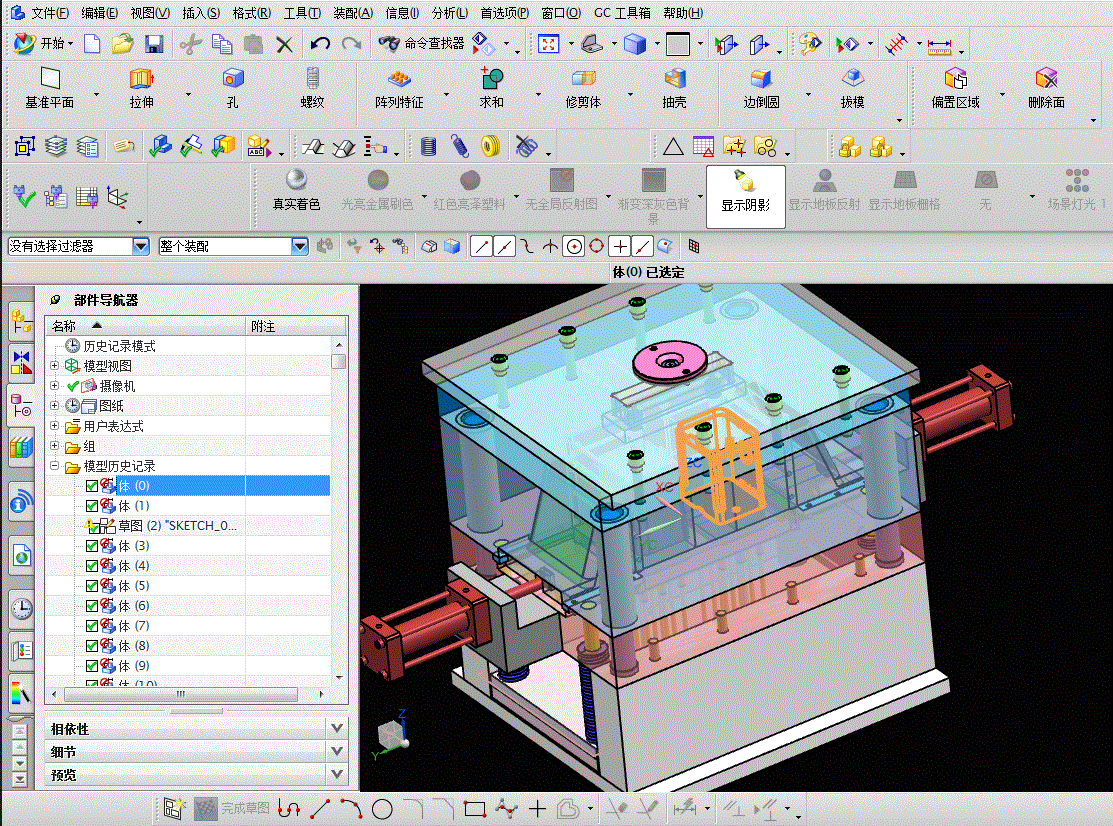Click the navigator vertical scrollbar thumb
This screenshot has height=826, width=1113.
pos(339,361)
